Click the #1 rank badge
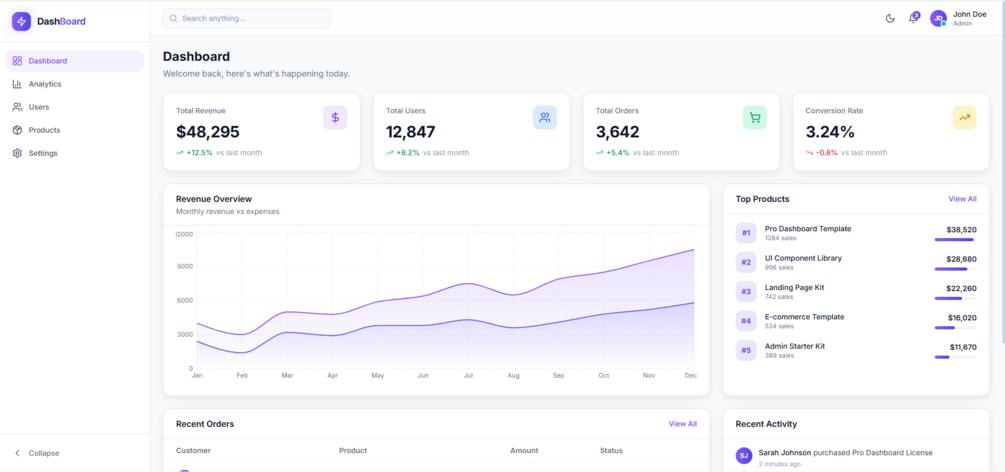This screenshot has height=472, width=1005. point(746,233)
